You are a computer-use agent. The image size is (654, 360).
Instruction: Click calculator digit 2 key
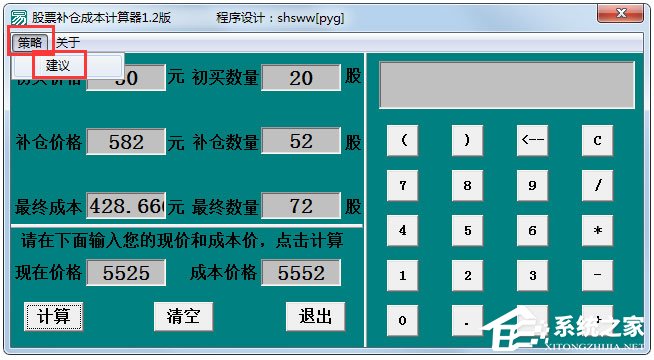467,275
